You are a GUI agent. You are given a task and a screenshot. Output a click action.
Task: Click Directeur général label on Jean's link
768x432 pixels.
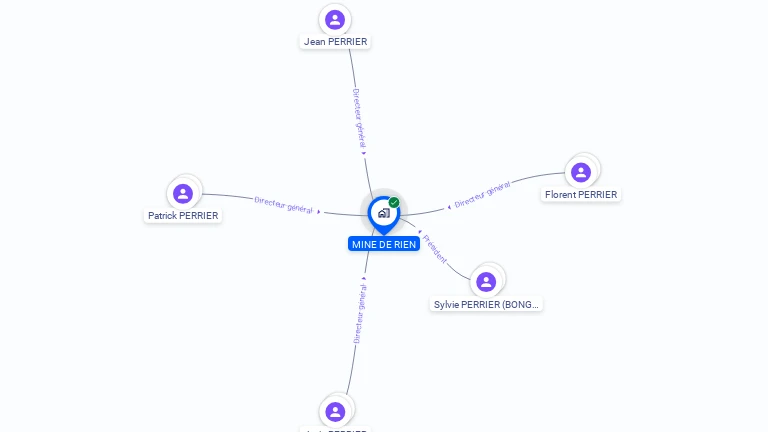coord(359,118)
